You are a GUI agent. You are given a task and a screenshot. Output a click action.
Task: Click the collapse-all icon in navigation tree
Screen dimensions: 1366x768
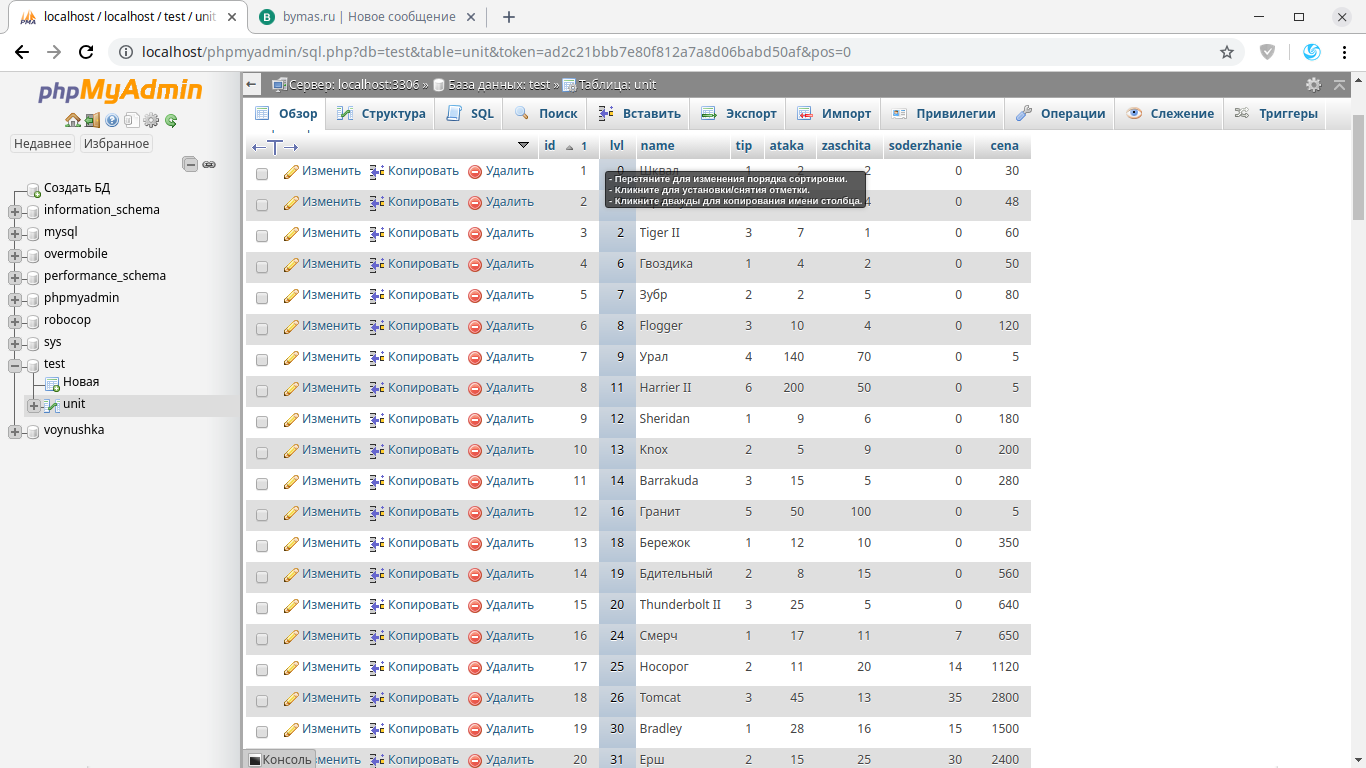[x=190, y=164]
